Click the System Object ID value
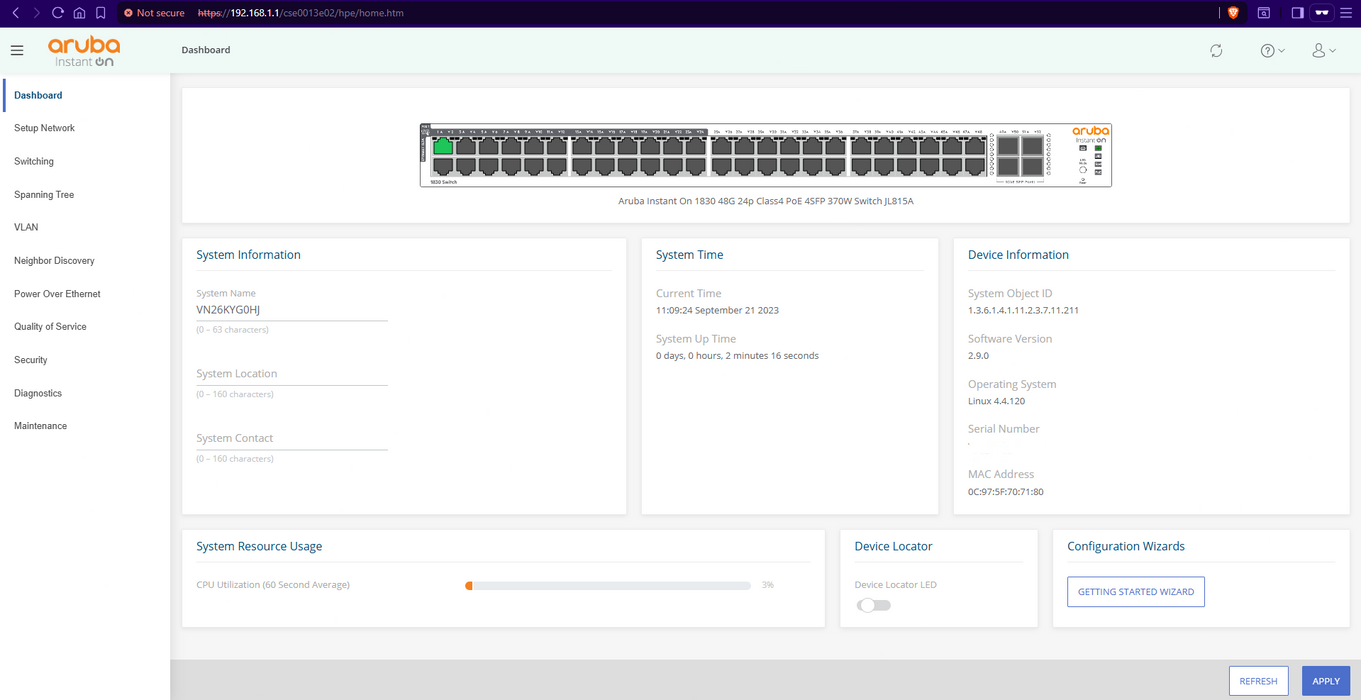 point(1023,310)
